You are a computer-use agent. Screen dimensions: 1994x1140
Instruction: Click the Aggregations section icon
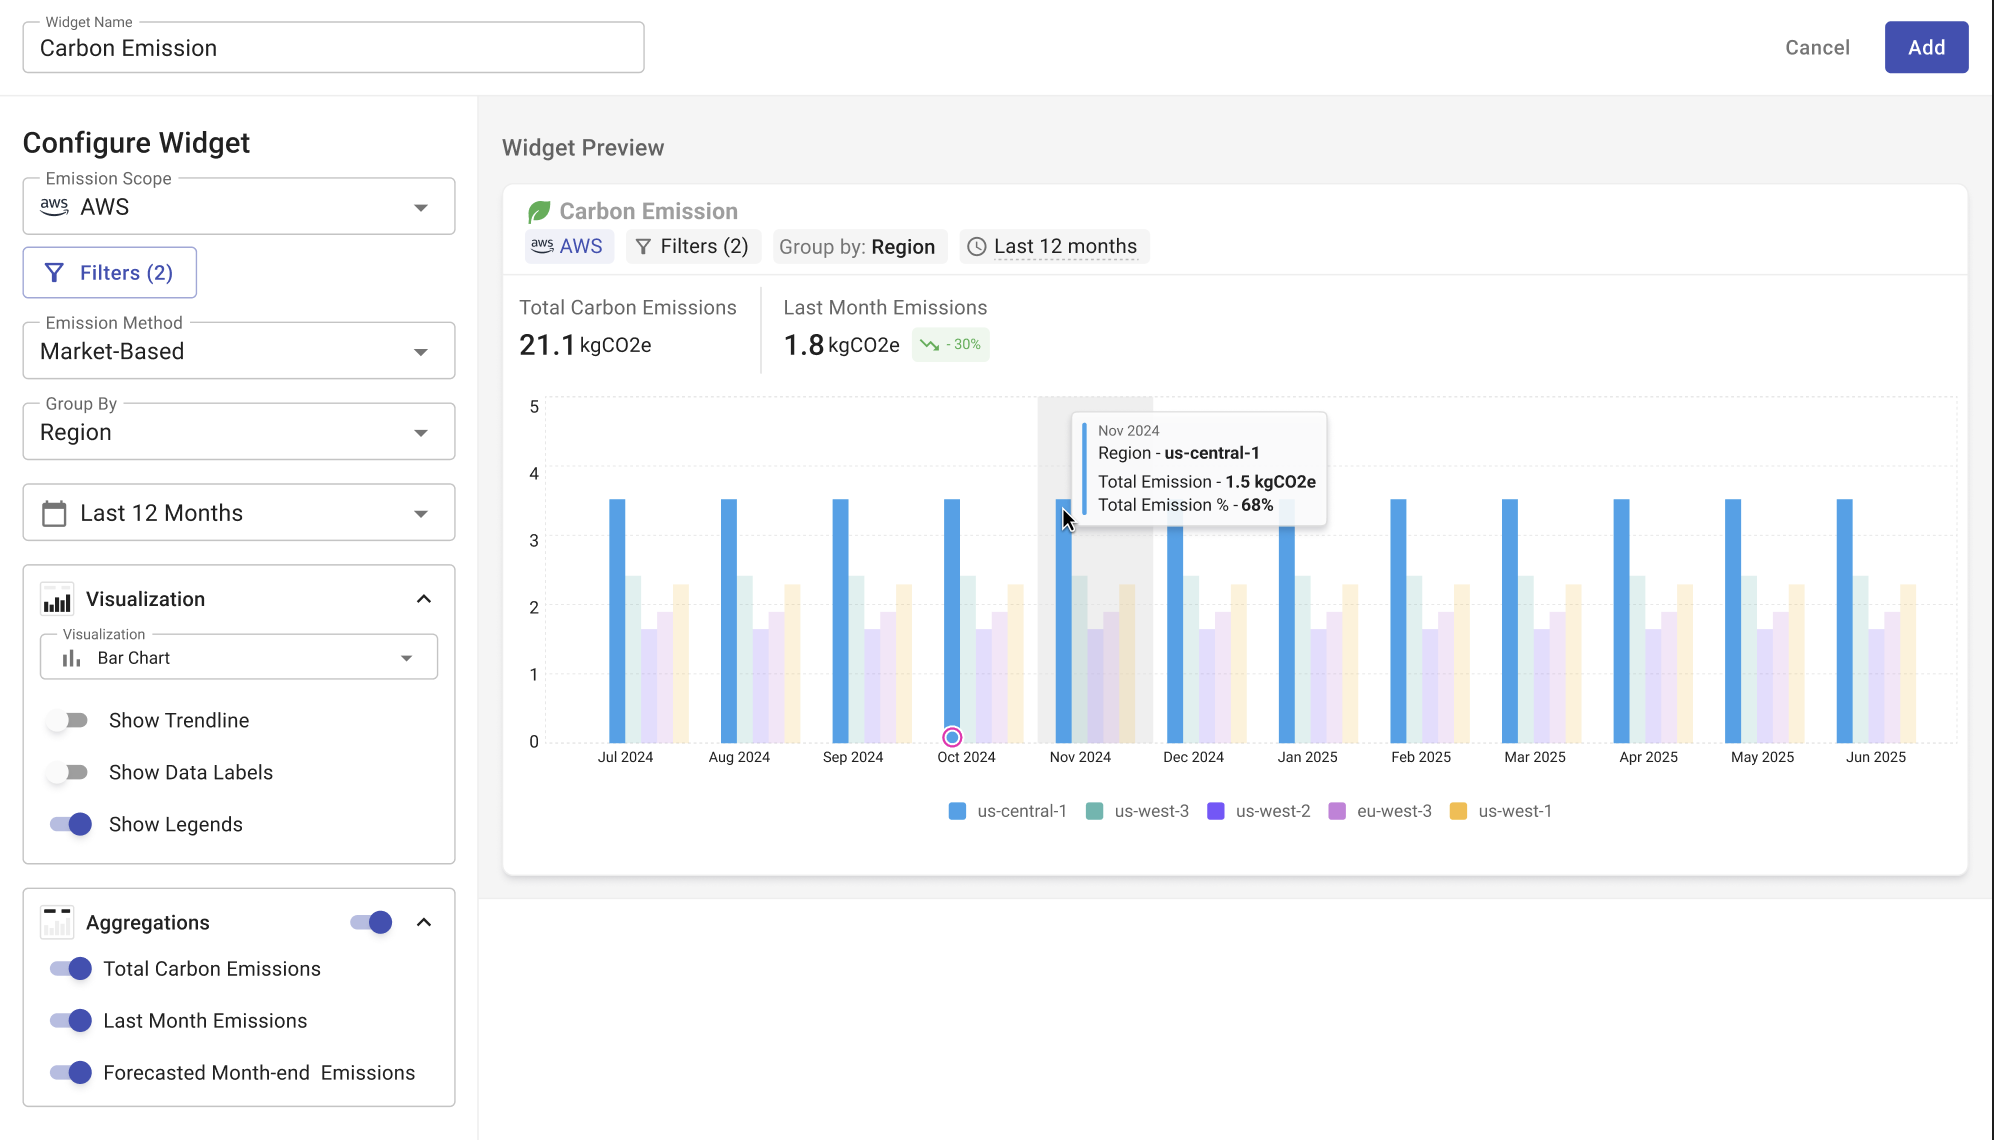click(x=57, y=922)
